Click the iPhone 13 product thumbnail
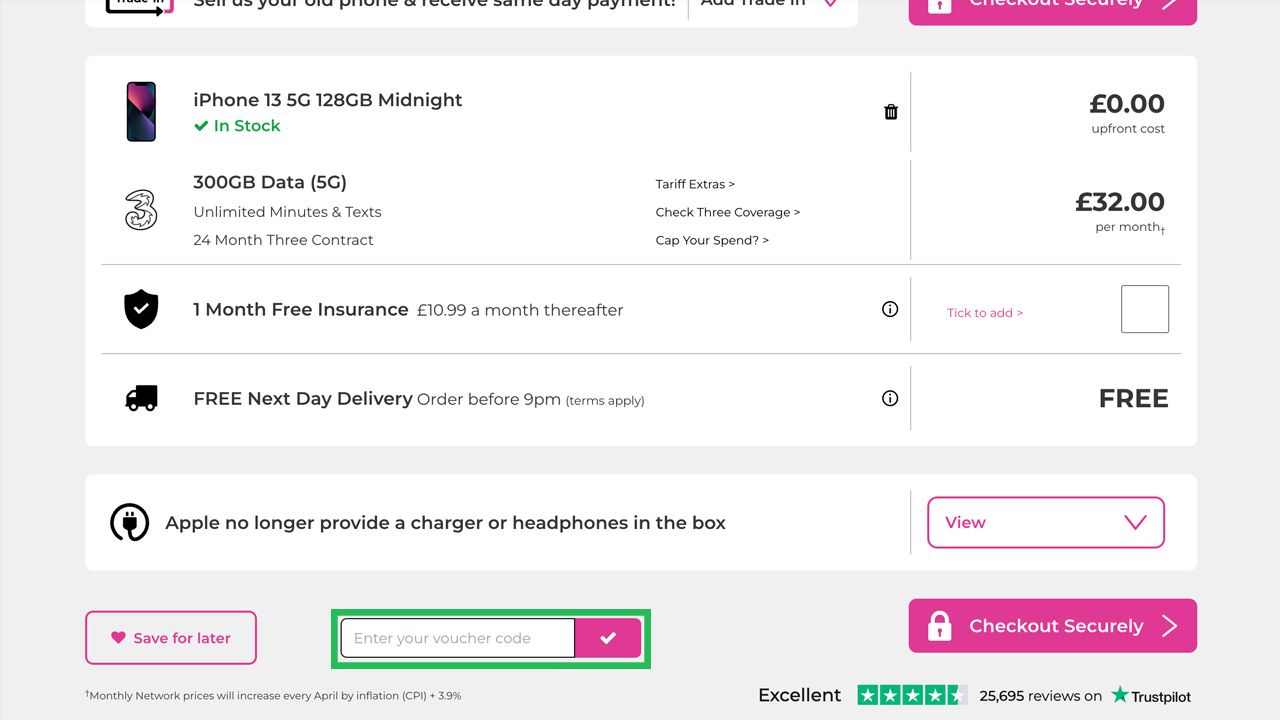1280x720 pixels. 141,112
